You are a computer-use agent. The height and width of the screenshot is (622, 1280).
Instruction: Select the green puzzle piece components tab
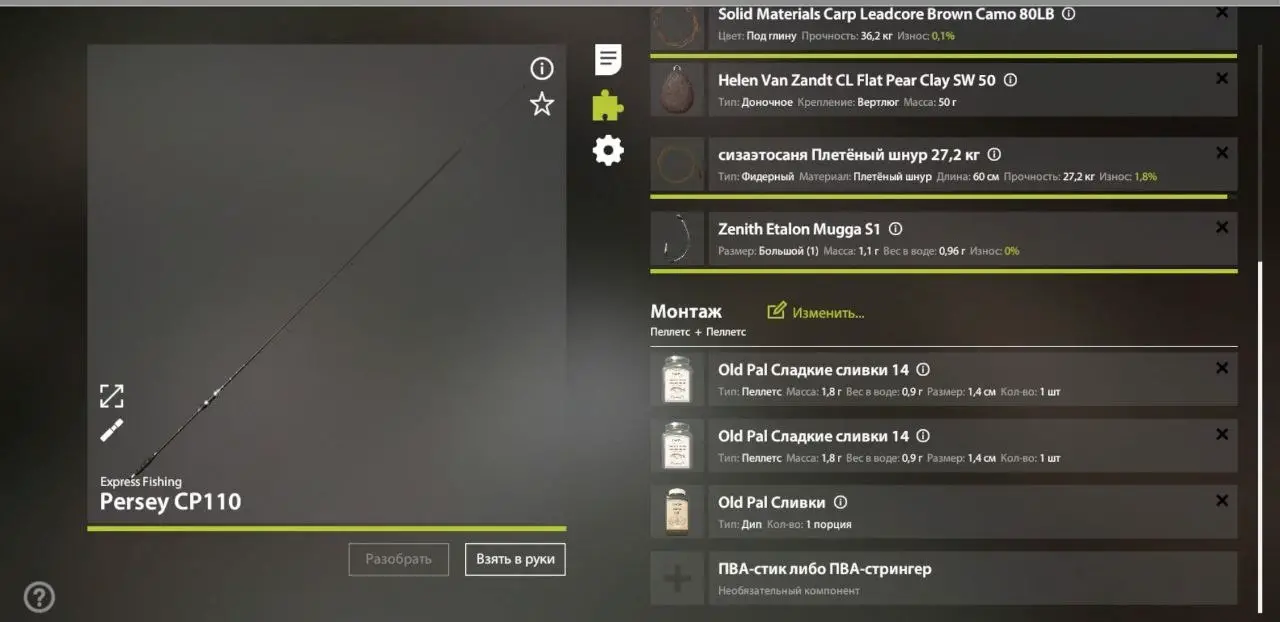[608, 105]
